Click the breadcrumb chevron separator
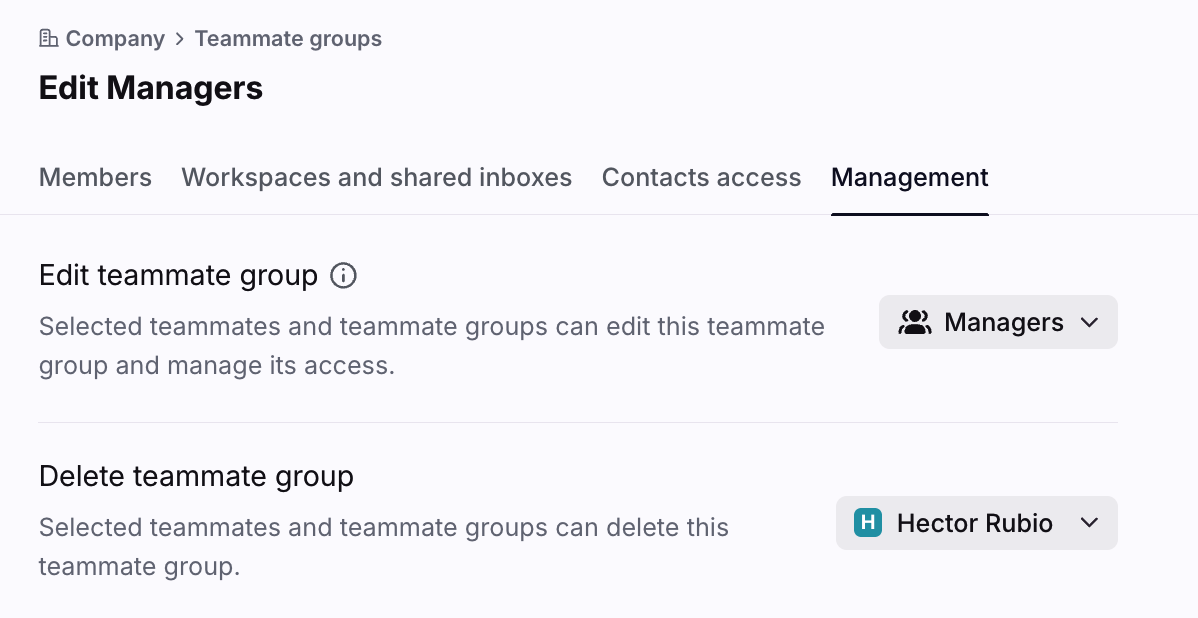The height and width of the screenshot is (618, 1198). [x=180, y=39]
